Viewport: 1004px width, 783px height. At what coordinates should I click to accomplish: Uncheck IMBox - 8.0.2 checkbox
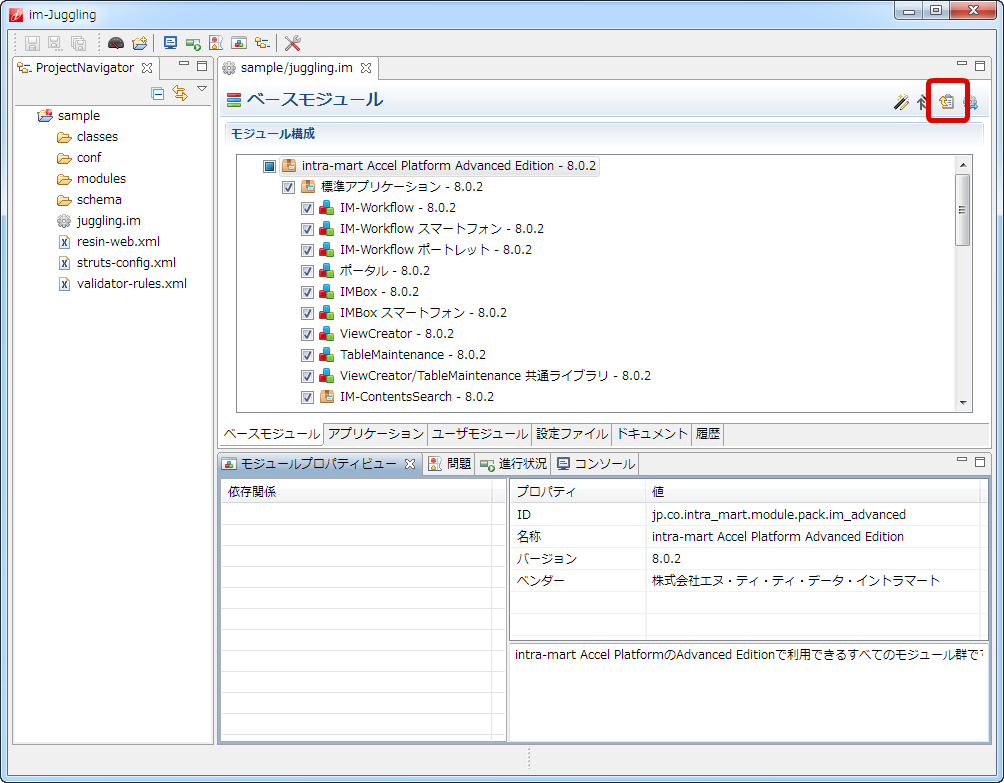pyautogui.click(x=307, y=293)
